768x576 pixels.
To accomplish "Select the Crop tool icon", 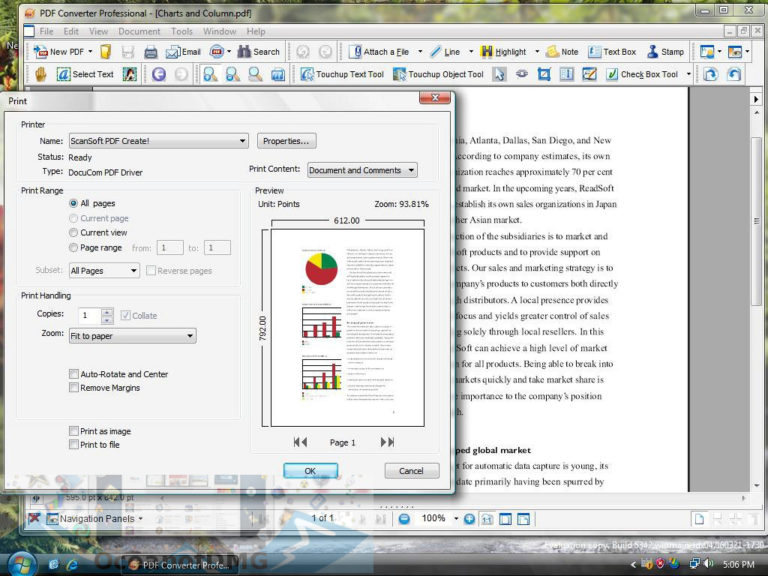I will [x=544, y=74].
